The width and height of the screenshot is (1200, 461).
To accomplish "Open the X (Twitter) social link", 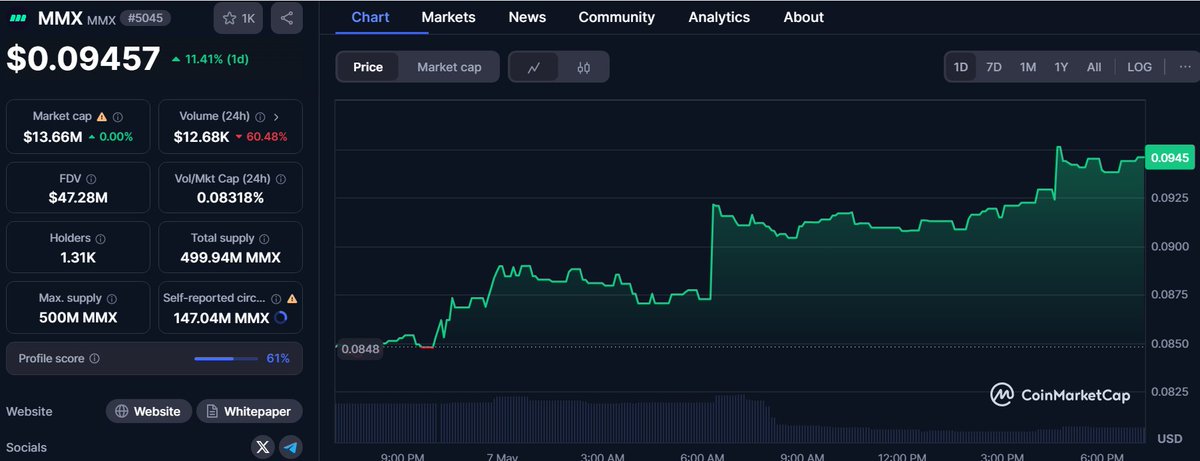I will pos(262,447).
